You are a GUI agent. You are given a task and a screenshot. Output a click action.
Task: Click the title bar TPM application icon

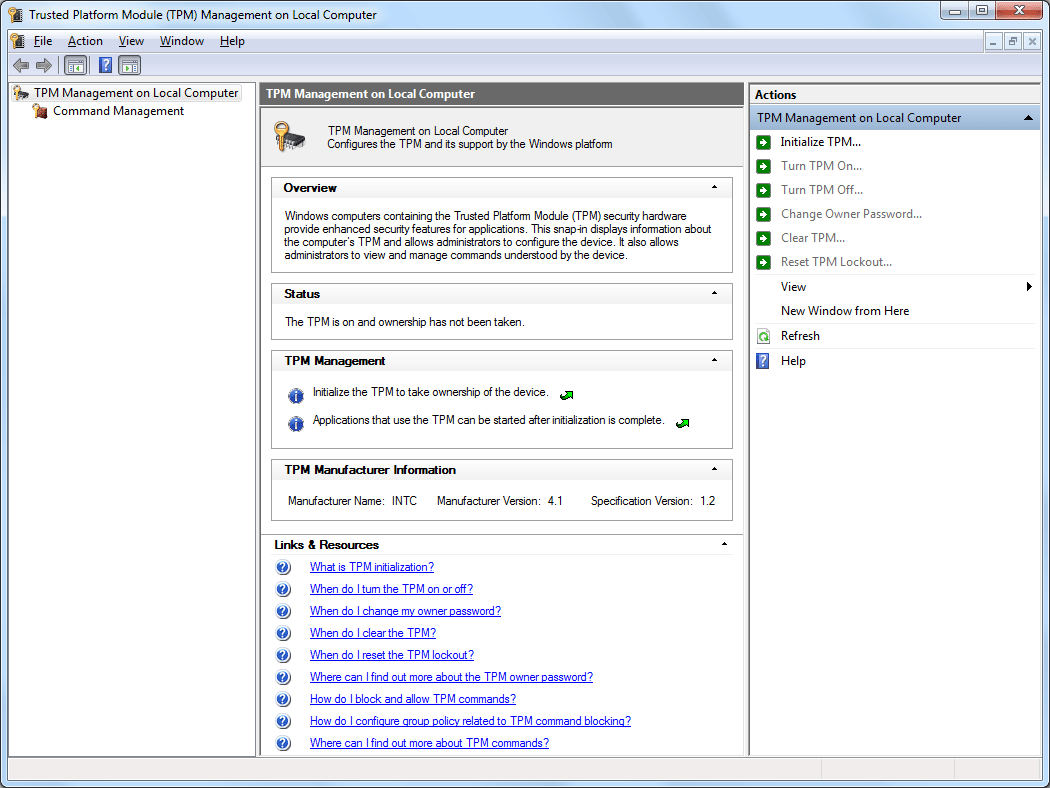[x=15, y=15]
